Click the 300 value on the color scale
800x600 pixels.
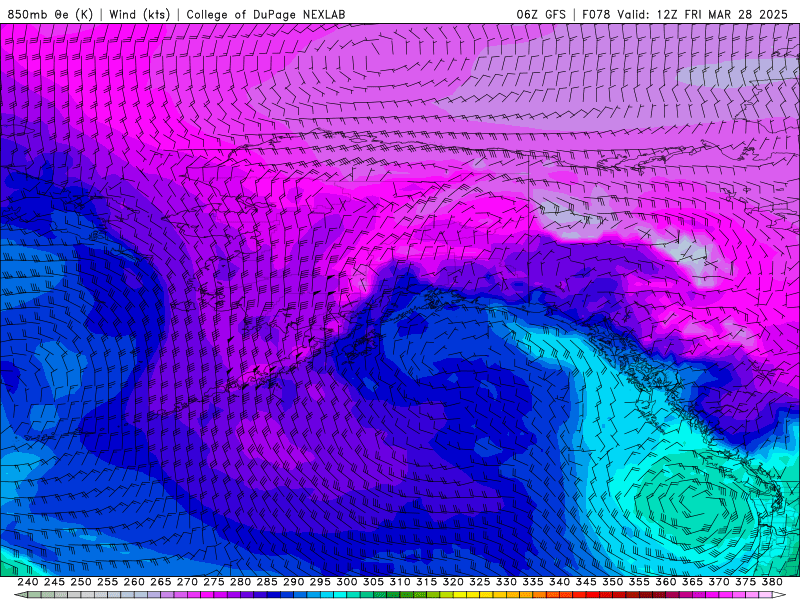pos(346,582)
